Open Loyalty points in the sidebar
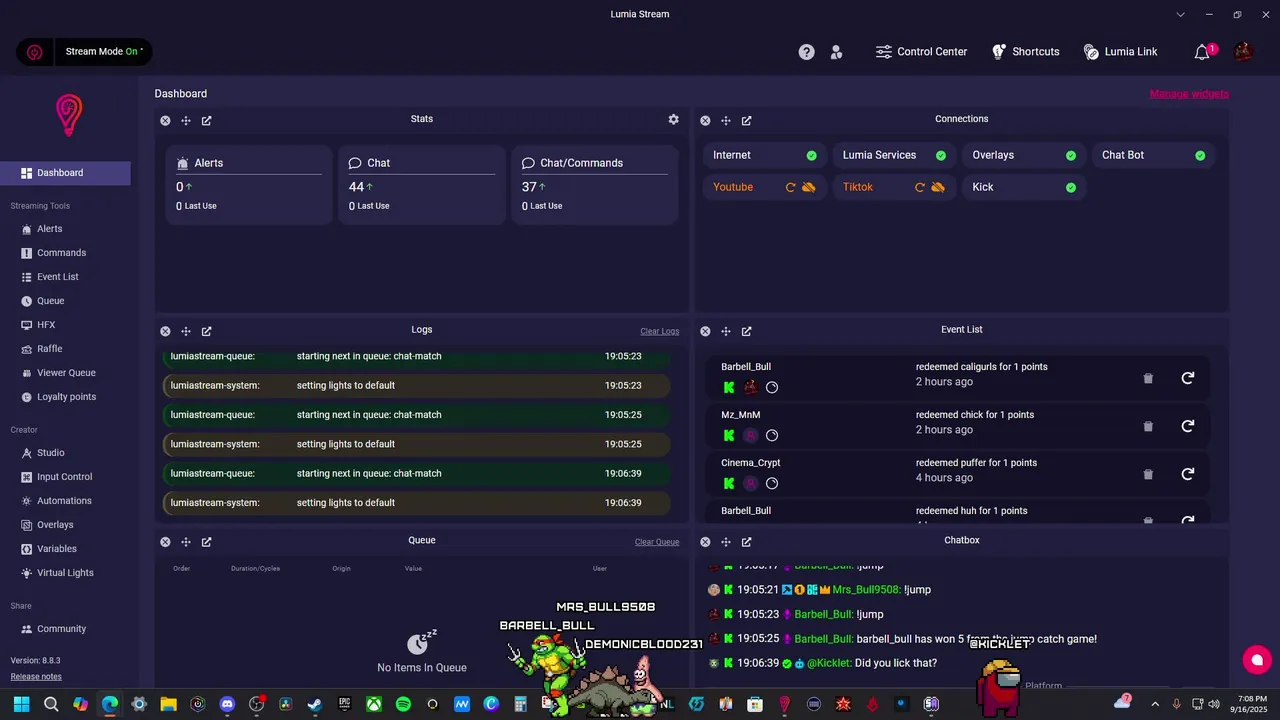Viewport: 1280px width, 720px height. [x=65, y=397]
